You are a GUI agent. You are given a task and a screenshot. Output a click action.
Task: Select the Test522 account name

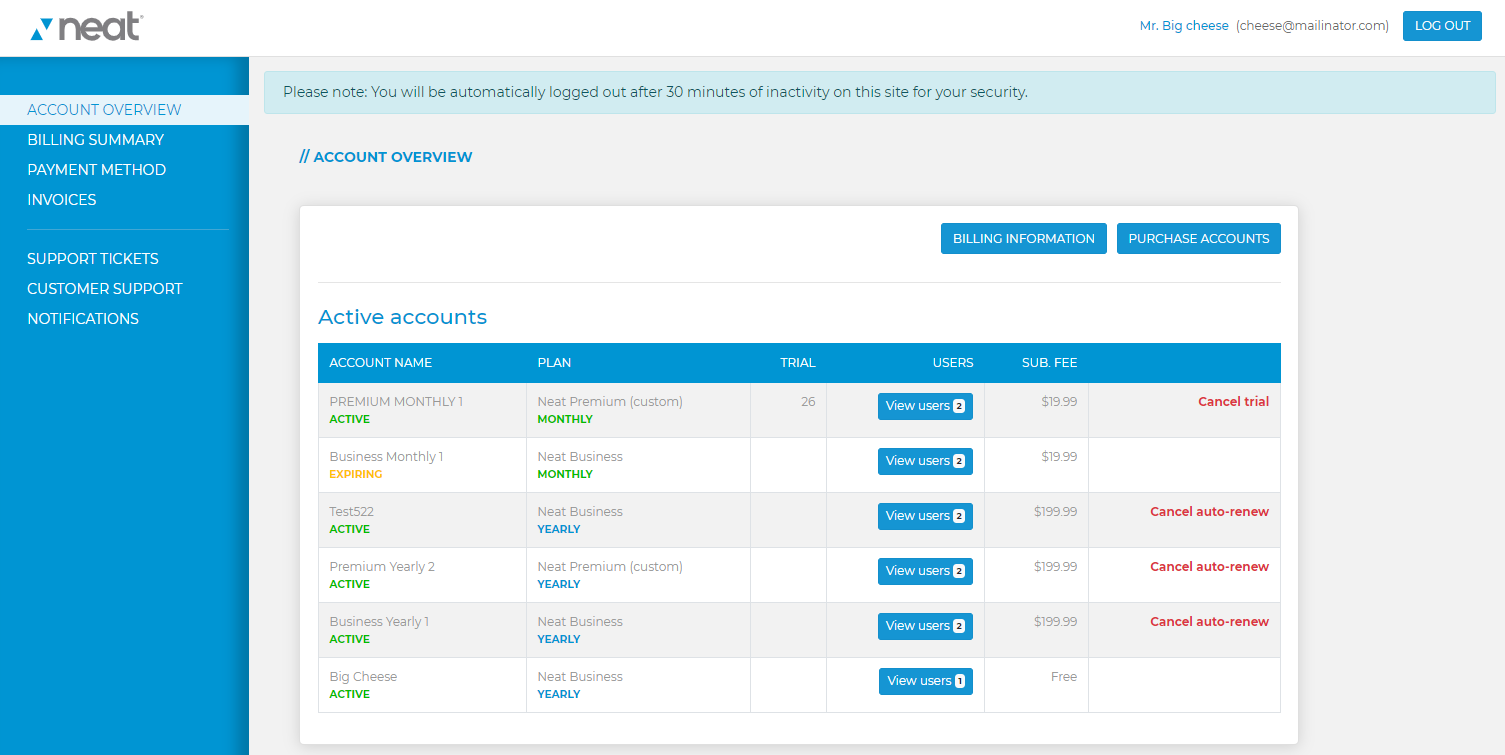pyautogui.click(x=351, y=512)
